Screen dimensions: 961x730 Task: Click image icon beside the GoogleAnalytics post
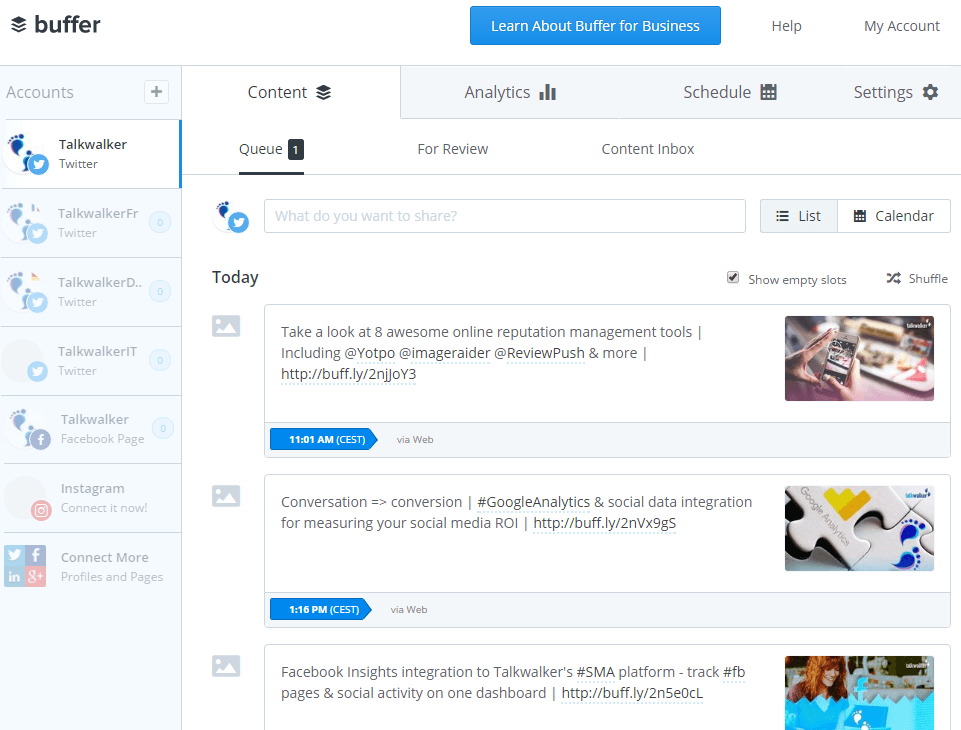coord(226,496)
